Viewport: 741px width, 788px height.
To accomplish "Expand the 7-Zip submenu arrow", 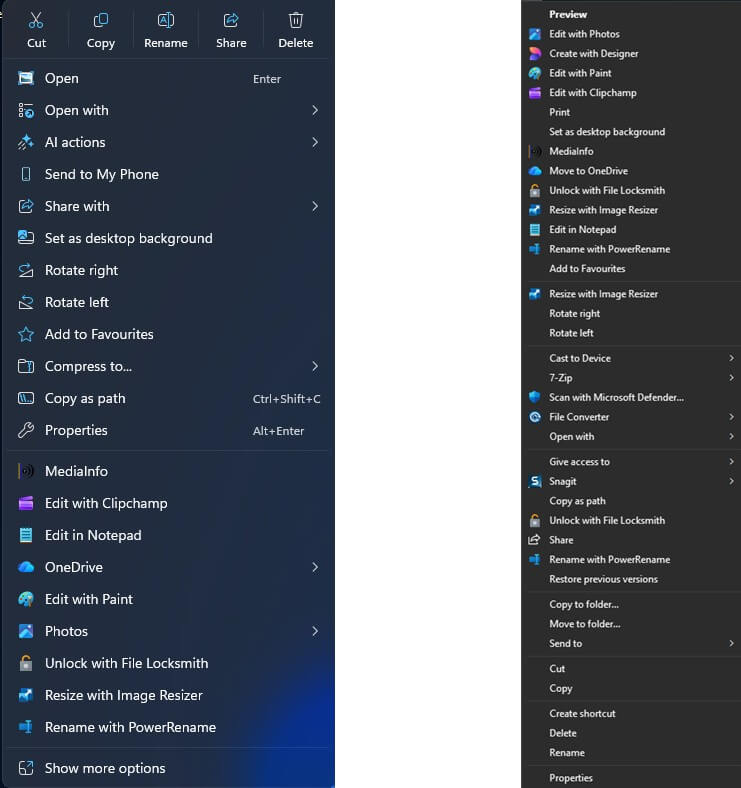I will tap(731, 378).
